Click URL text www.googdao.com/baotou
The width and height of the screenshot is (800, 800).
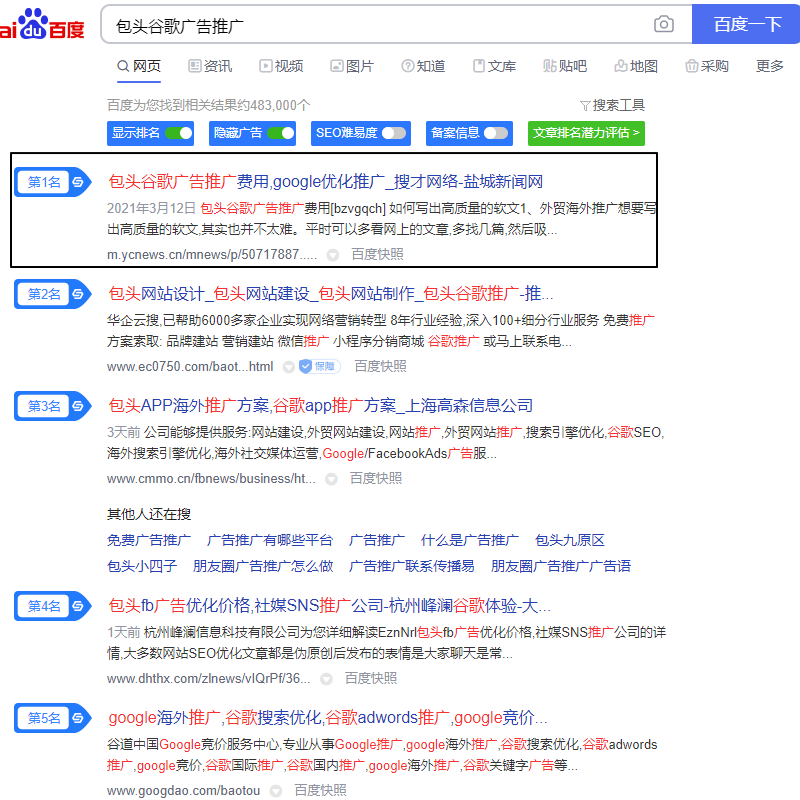point(184,791)
